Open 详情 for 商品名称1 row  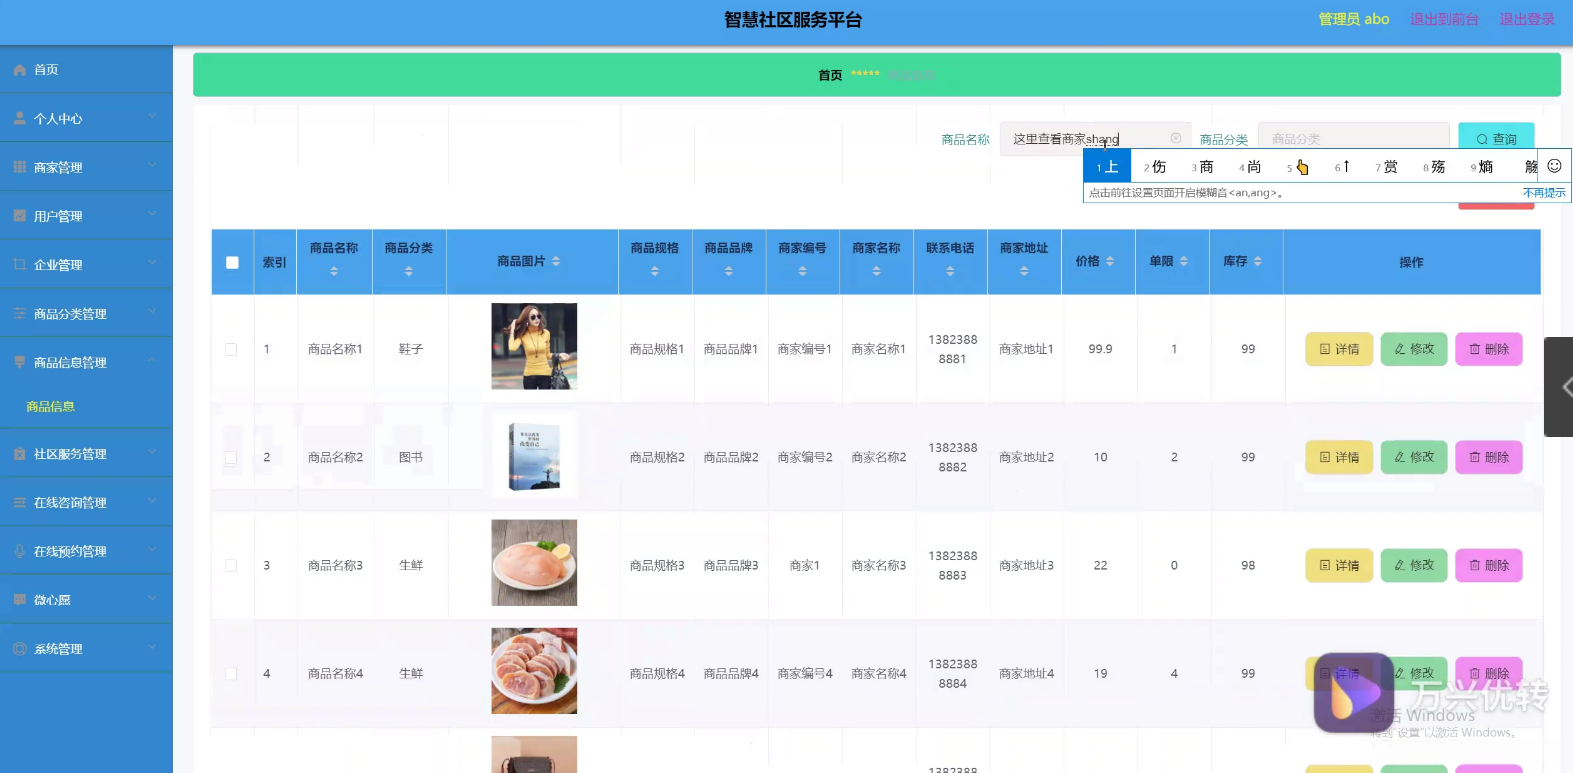click(1339, 349)
